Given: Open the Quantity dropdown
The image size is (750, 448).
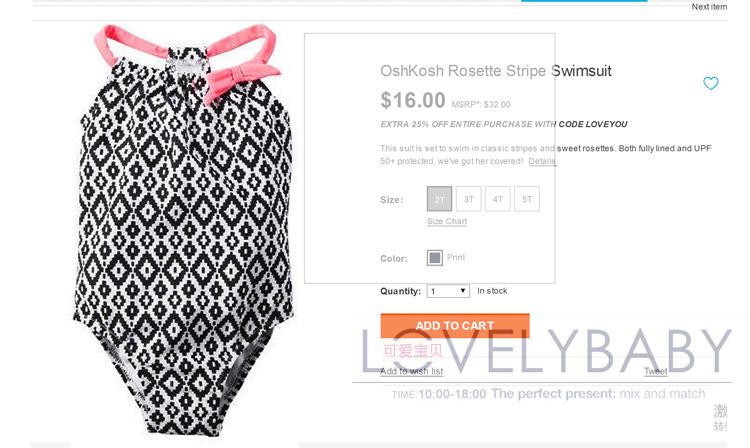Looking at the screenshot, I should pos(448,291).
